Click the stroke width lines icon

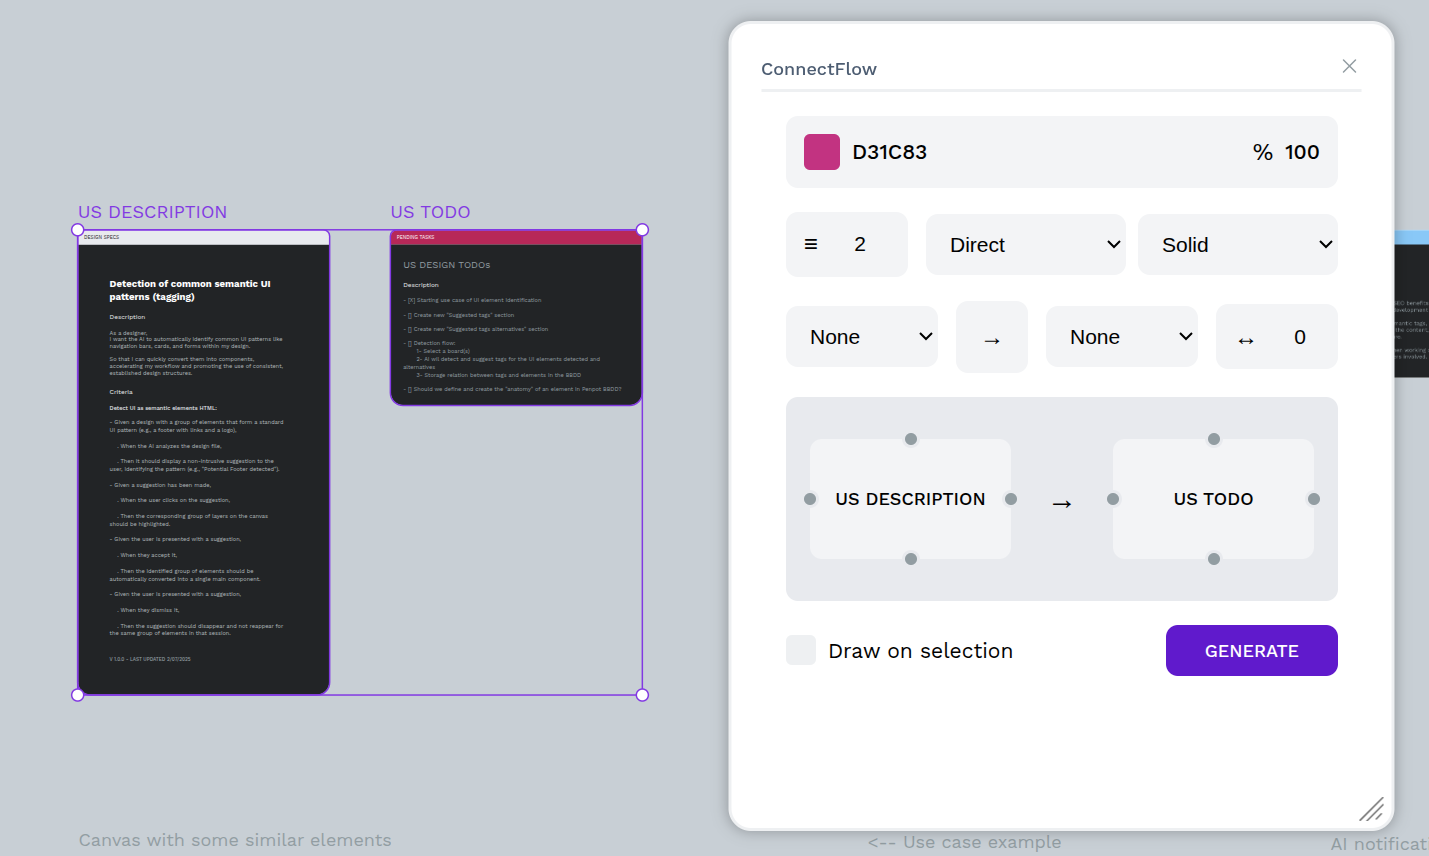coord(811,244)
